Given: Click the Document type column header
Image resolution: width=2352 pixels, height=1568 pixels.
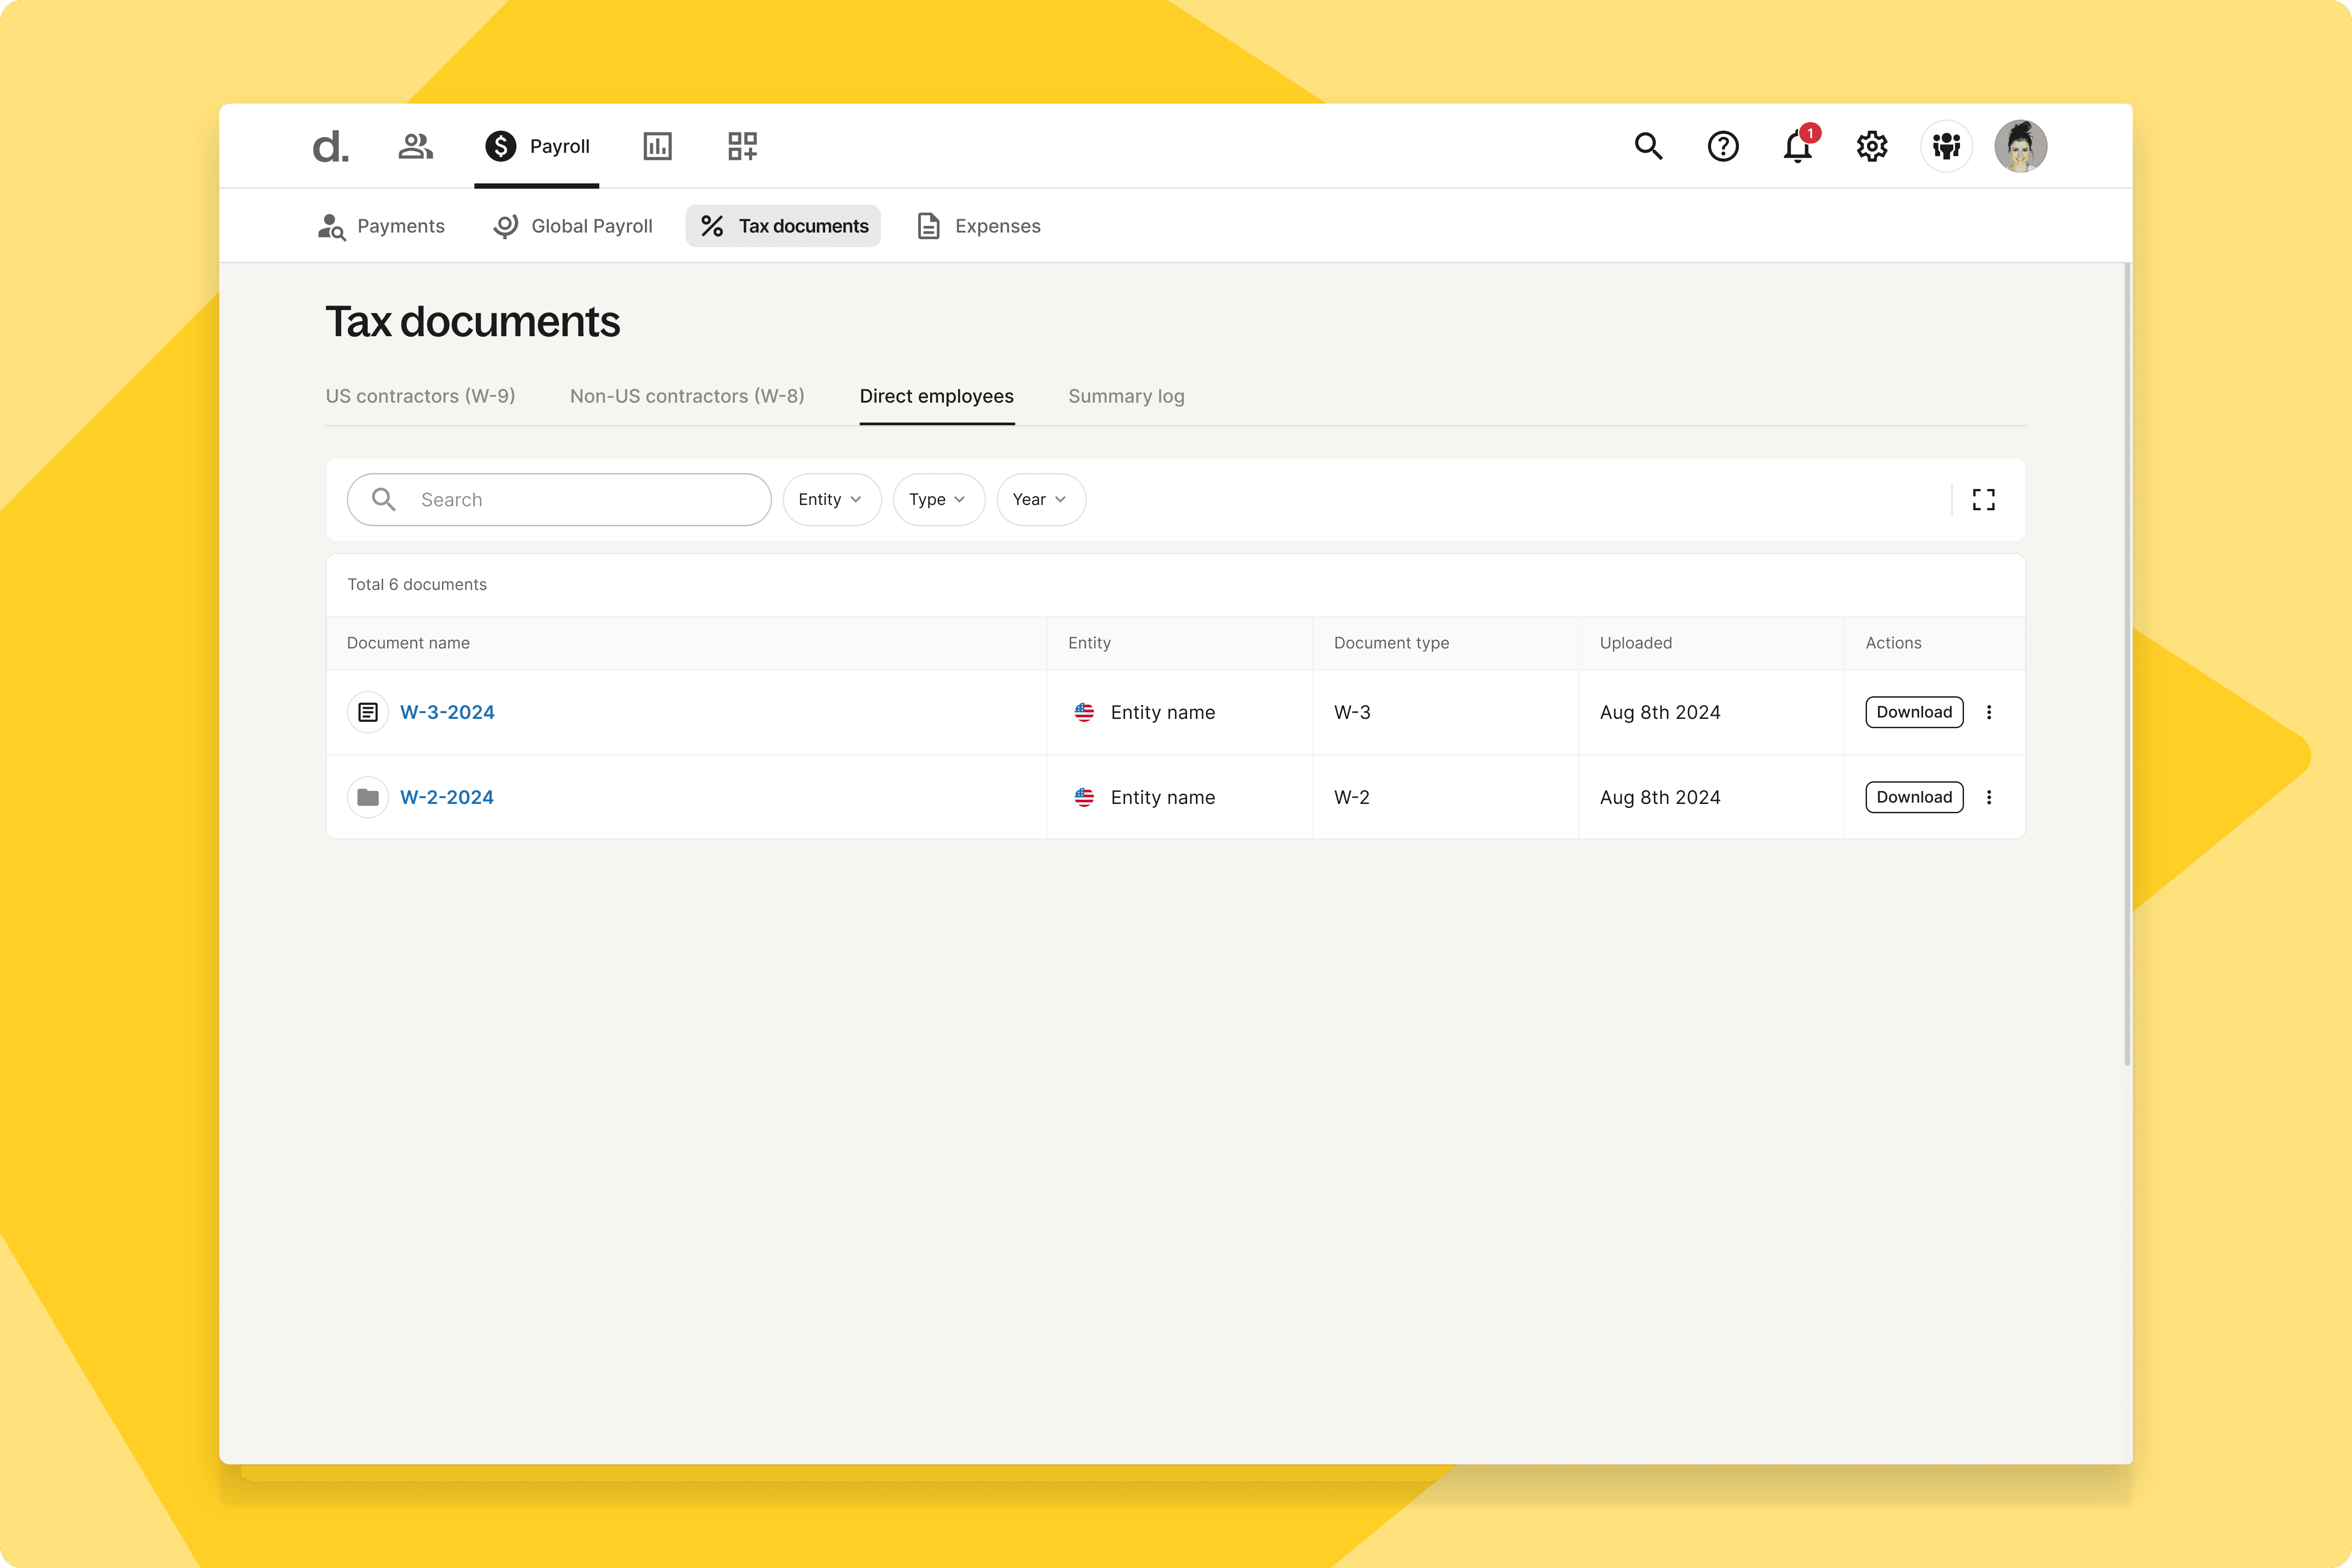Looking at the screenshot, I should (1391, 643).
